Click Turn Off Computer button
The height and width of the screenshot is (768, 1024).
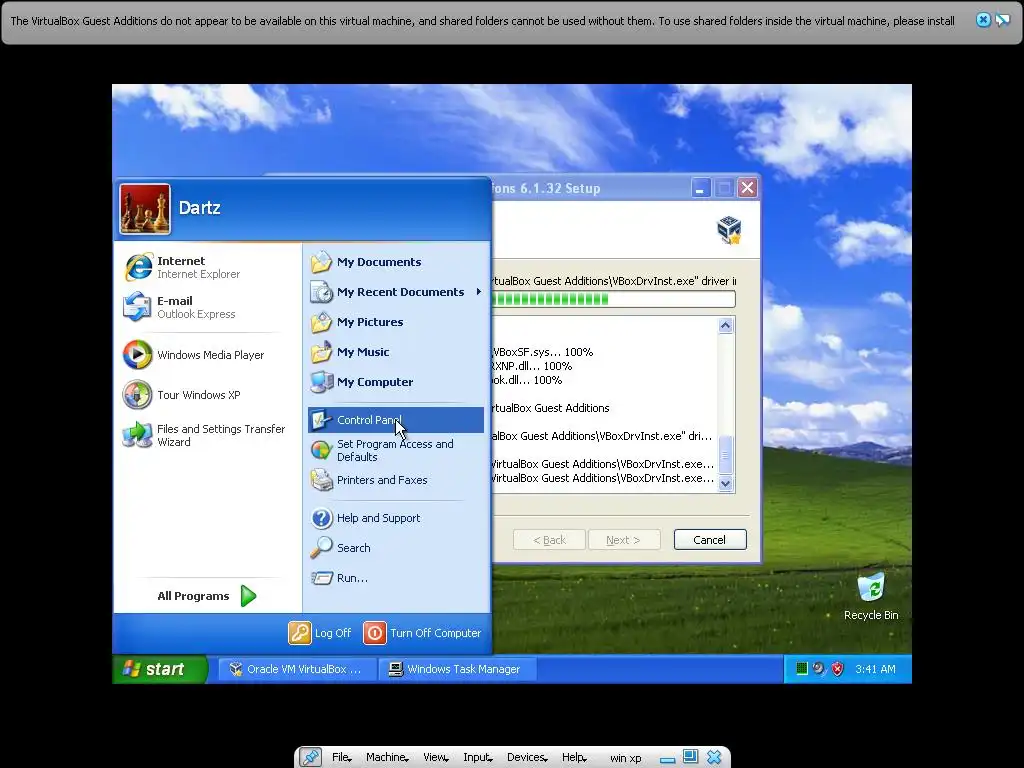click(x=423, y=633)
